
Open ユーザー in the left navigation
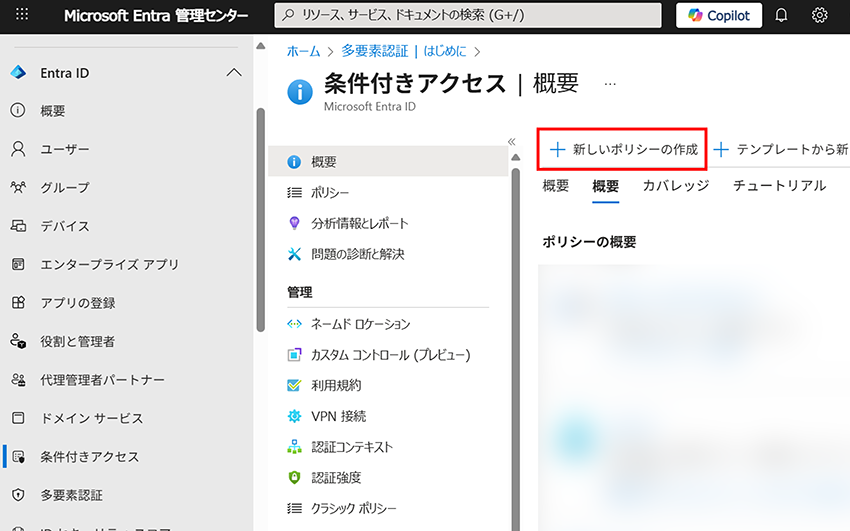(x=65, y=149)
